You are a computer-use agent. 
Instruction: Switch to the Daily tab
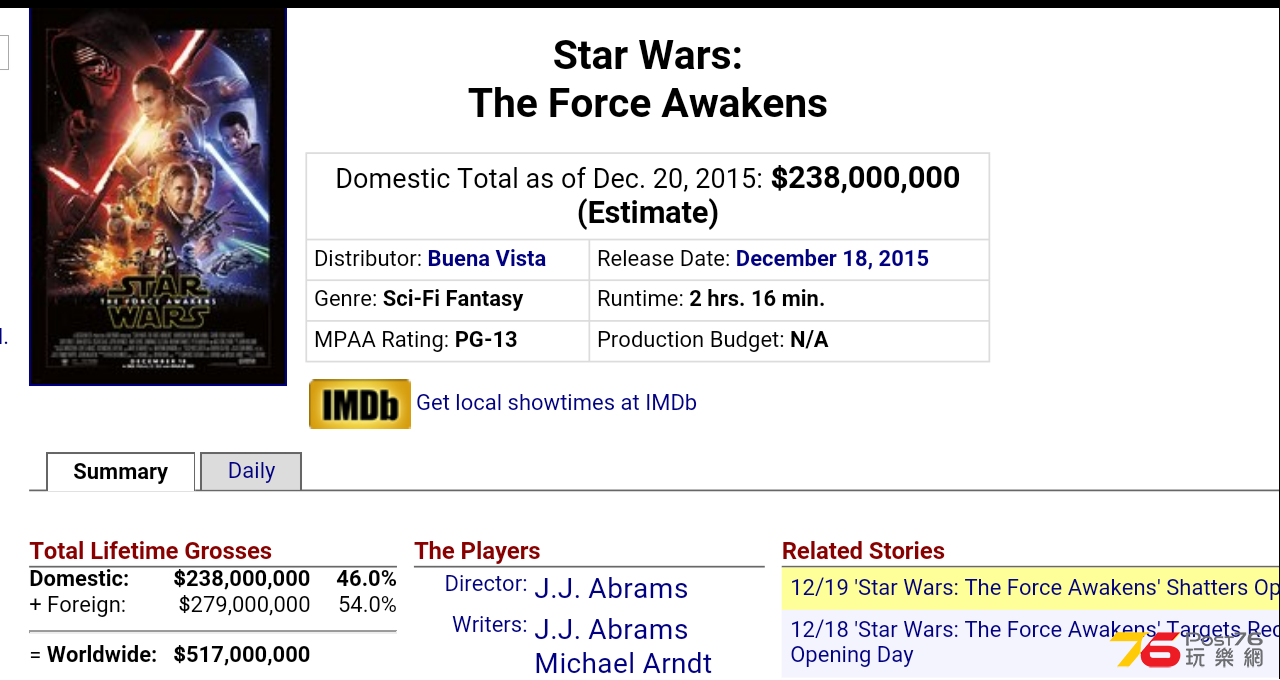pyautogui.click(x=251, y=471)
